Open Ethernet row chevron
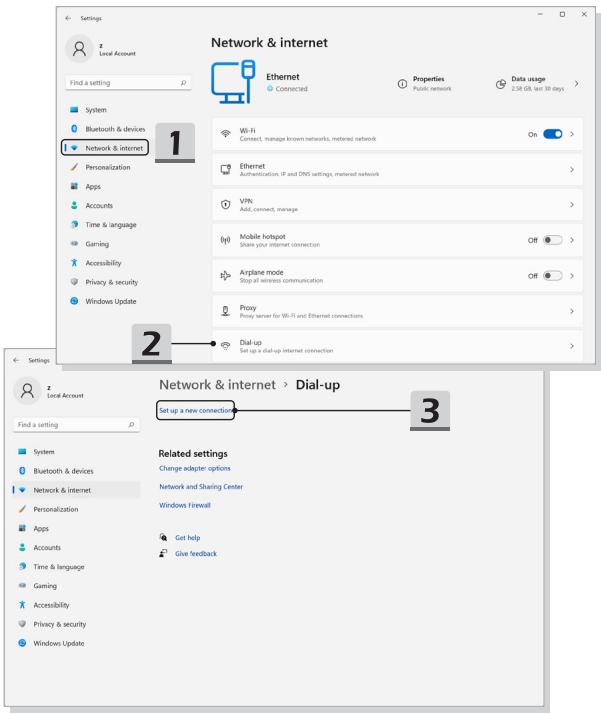This screenshot has height=714, width=601. coord(572,169)
